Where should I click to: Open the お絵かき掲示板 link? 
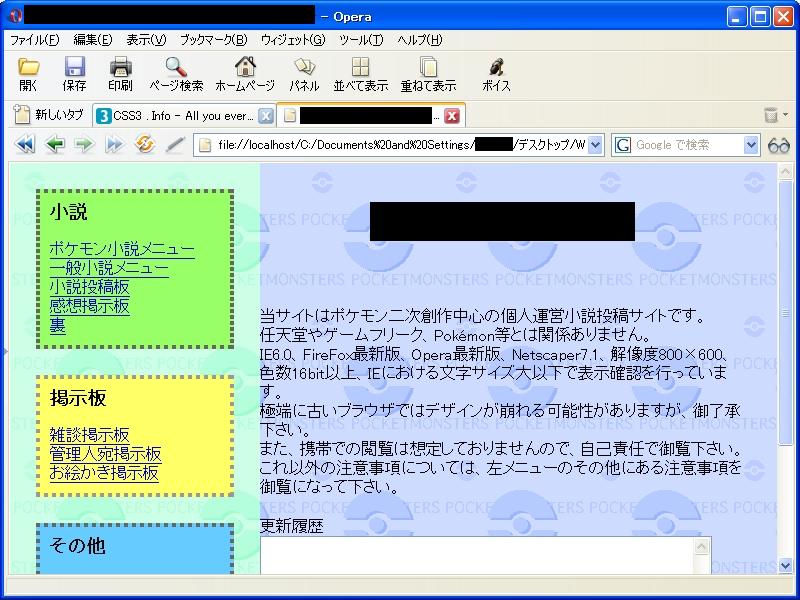[104, 472]
